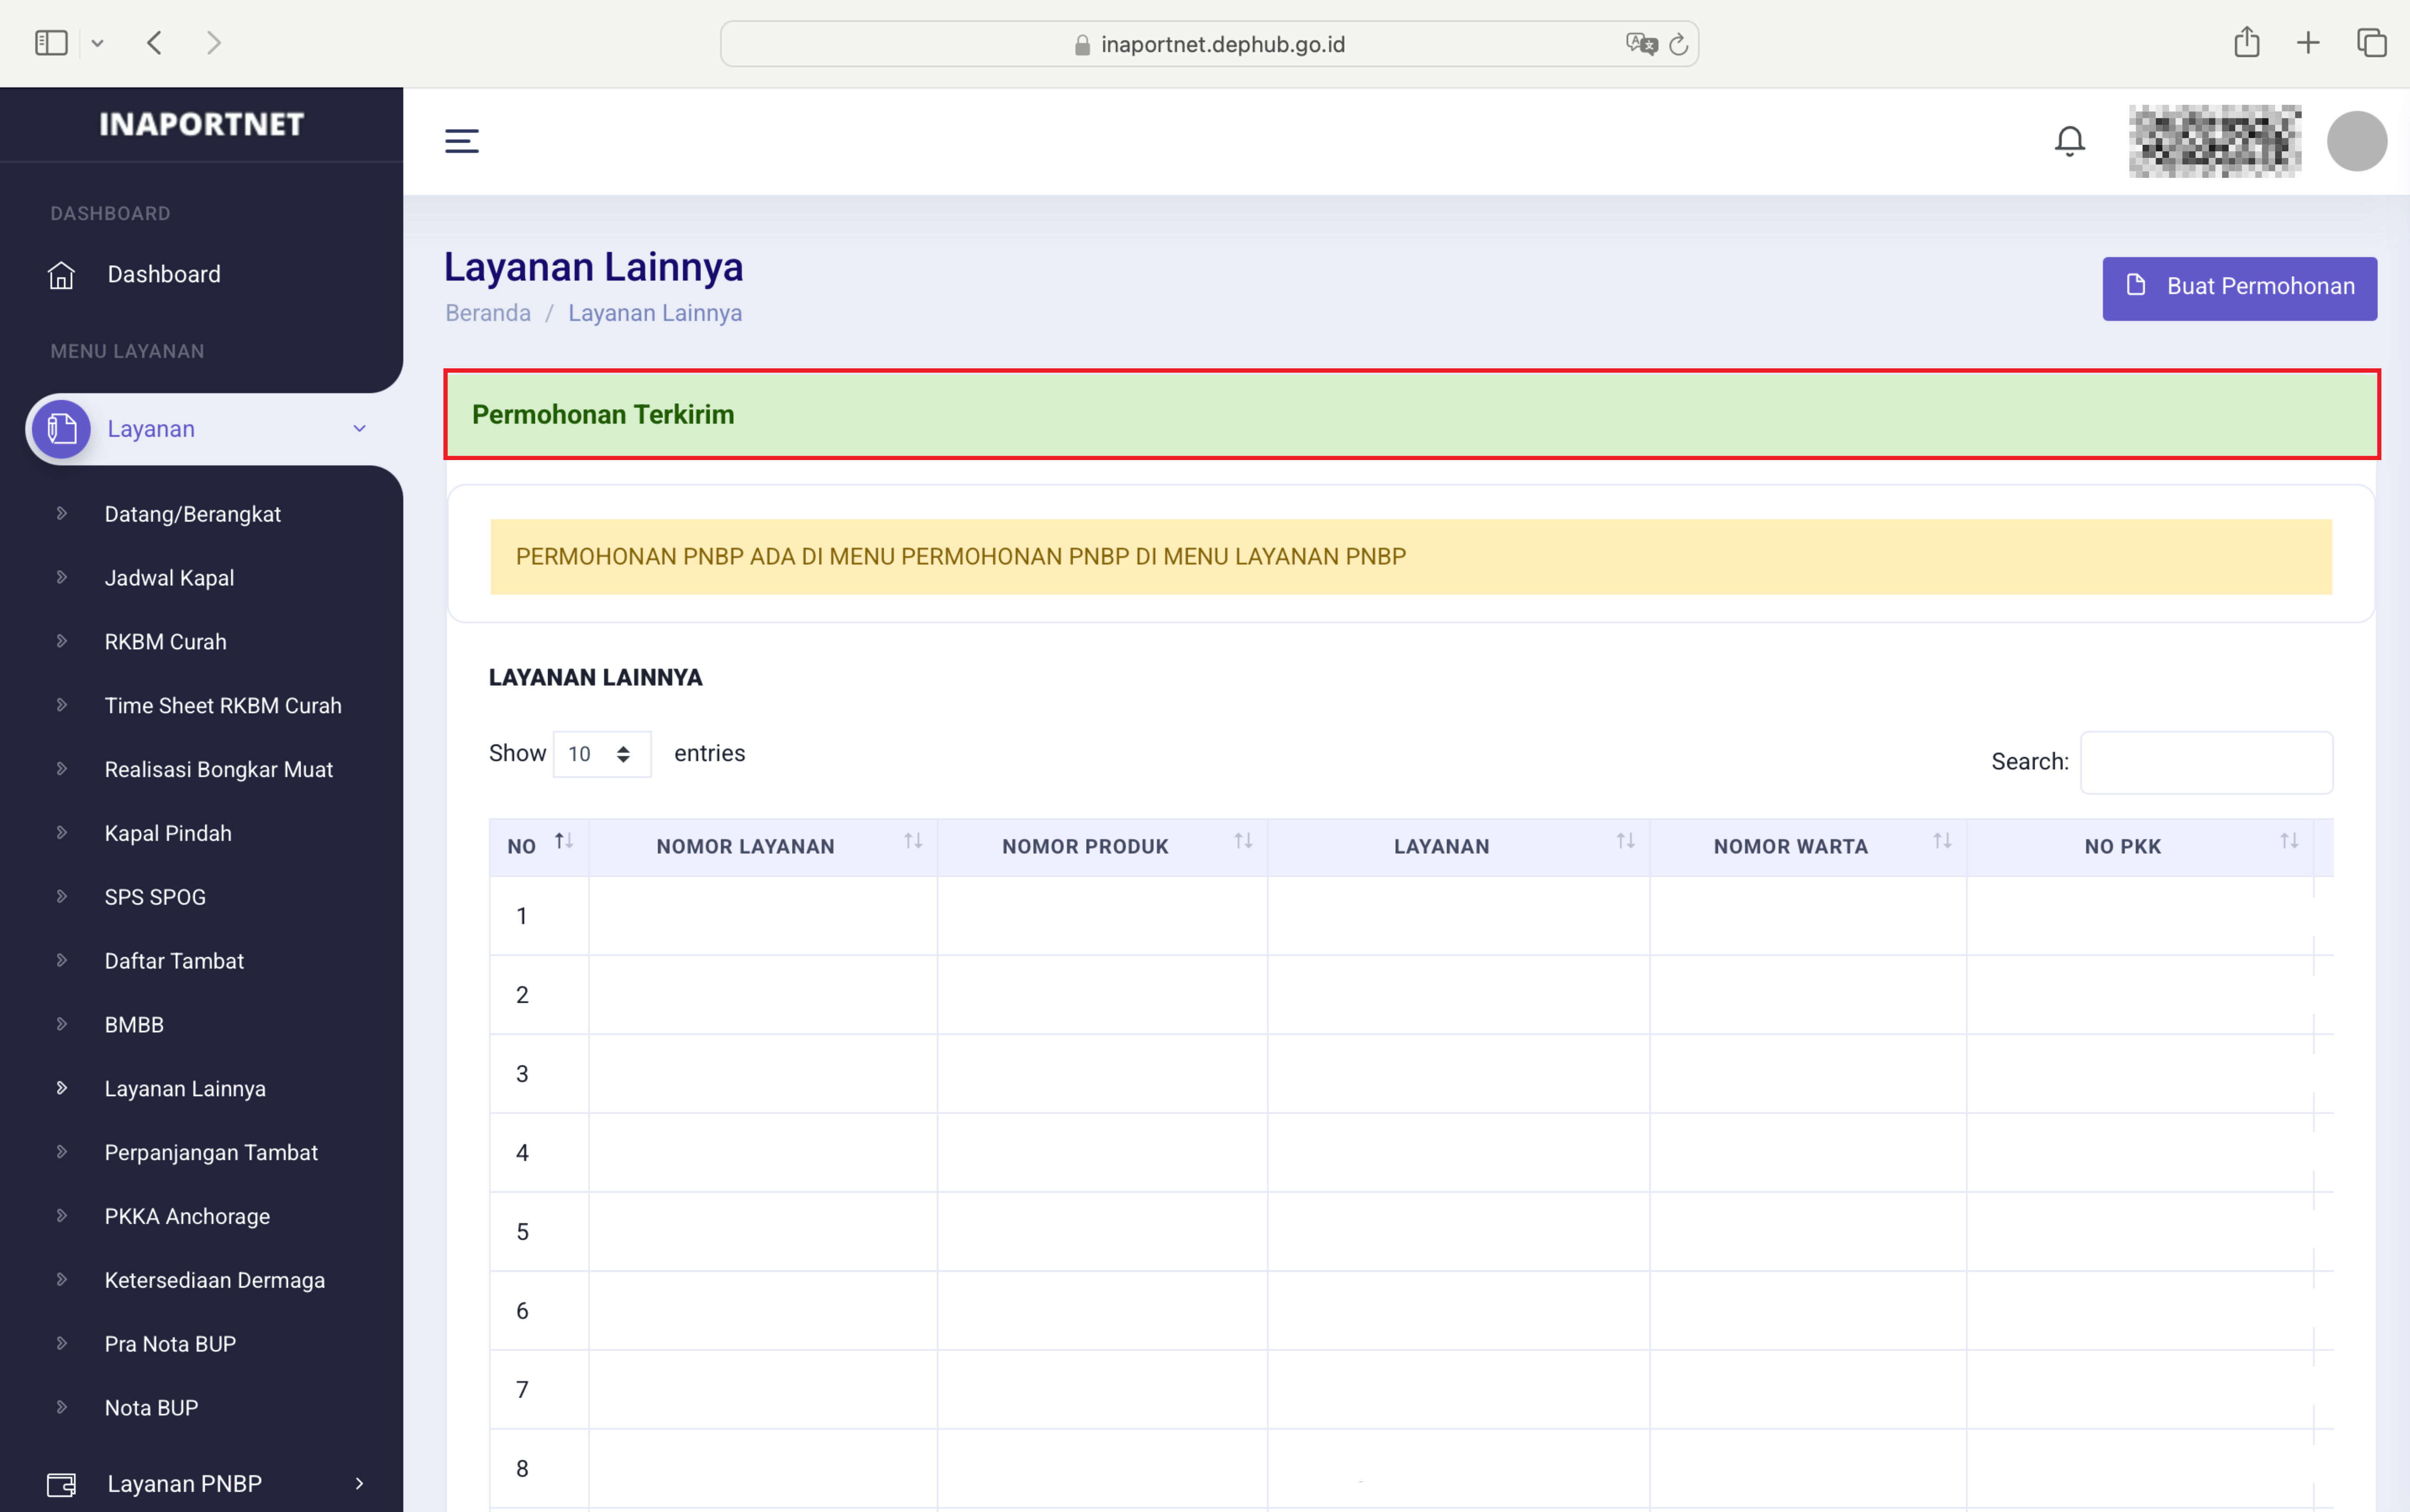Viewport: 2410px width, 1512px height.
Task: Open the Show entries count dropdown
Action: click(x=601, y=754)
